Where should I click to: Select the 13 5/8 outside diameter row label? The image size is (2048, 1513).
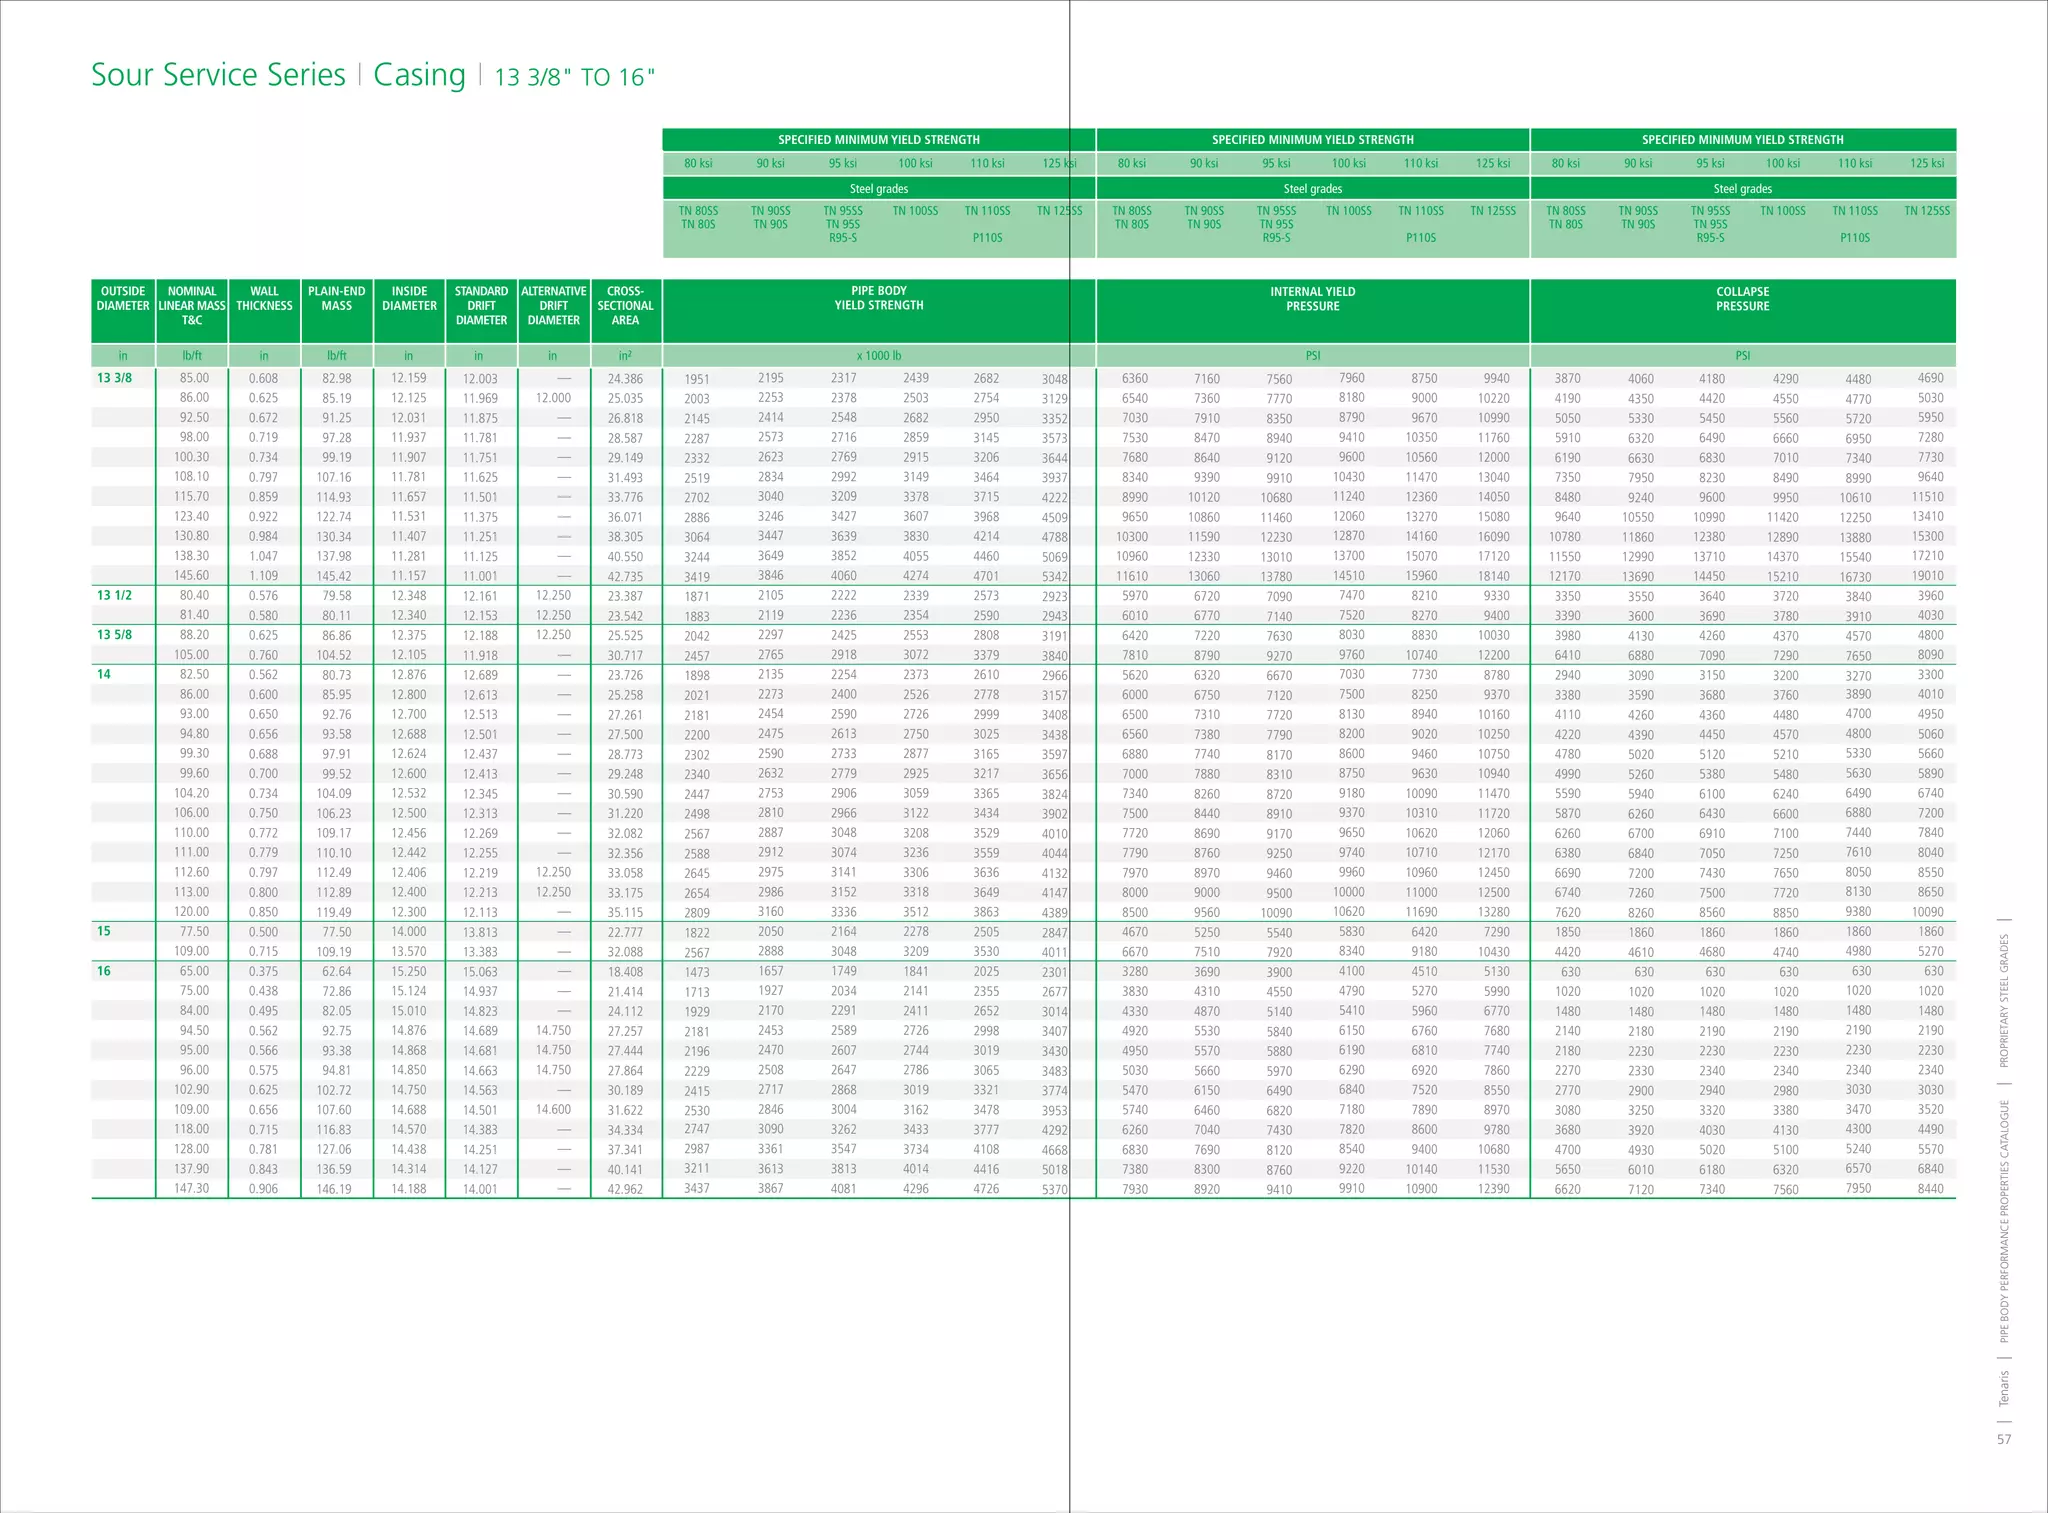114,635
